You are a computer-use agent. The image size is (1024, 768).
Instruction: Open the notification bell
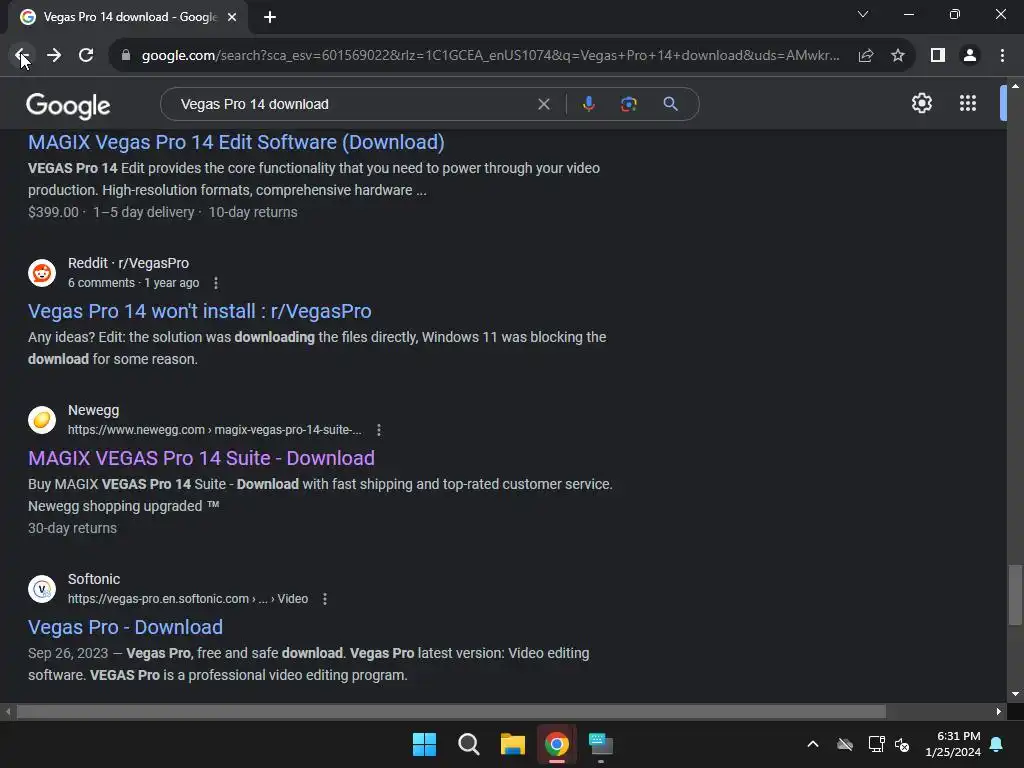tap(997, 744)
